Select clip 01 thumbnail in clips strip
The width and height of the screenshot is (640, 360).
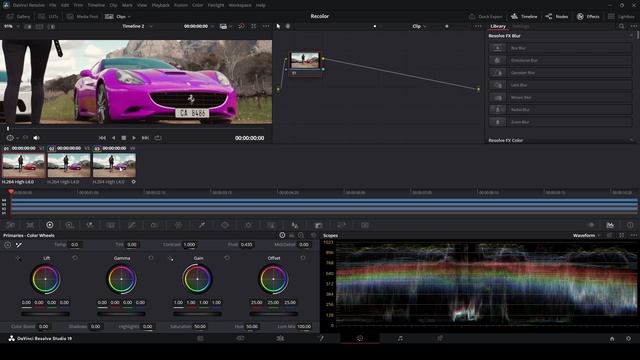(24, 165)
